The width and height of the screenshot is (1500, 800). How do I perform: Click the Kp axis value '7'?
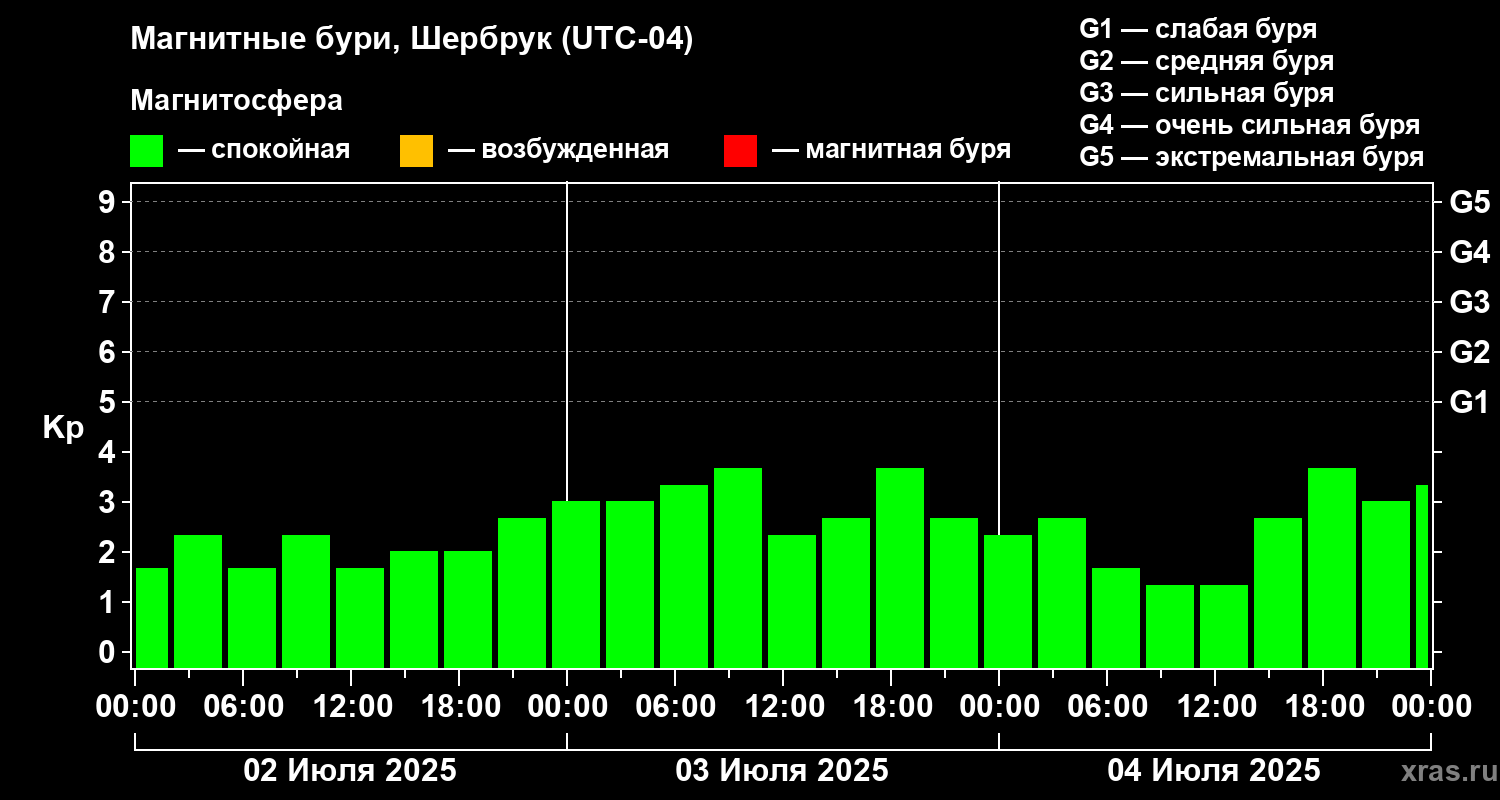(109, 302)
